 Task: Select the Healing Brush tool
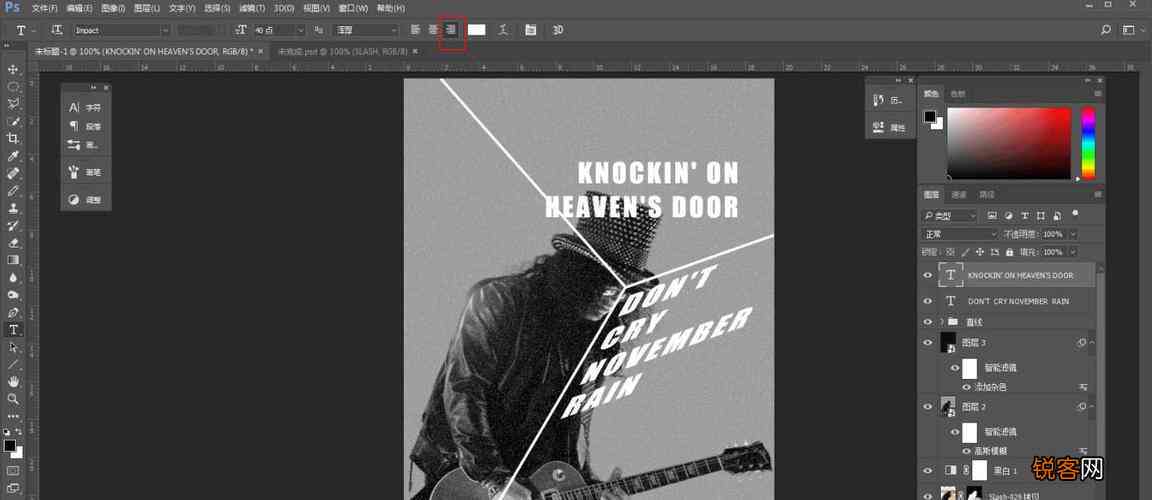click(x=12, y=173)
